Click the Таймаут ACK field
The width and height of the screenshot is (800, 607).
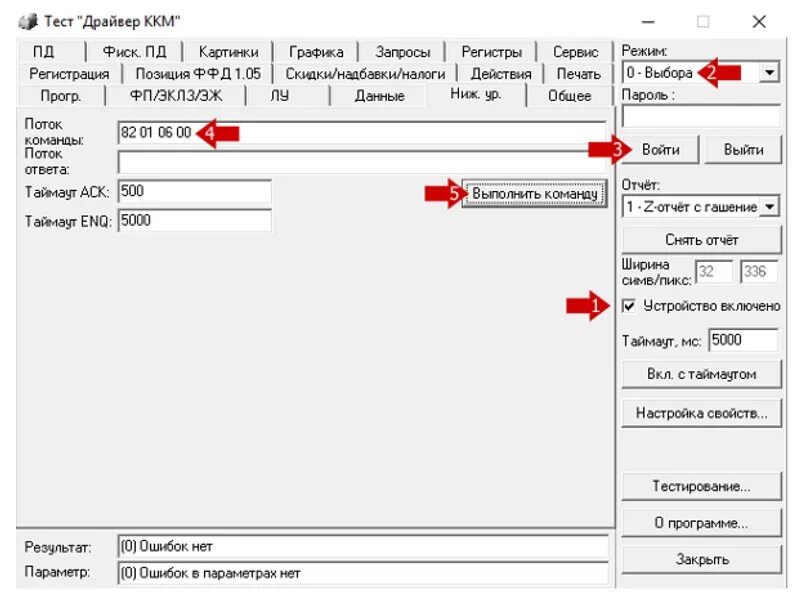pos(194,192)
